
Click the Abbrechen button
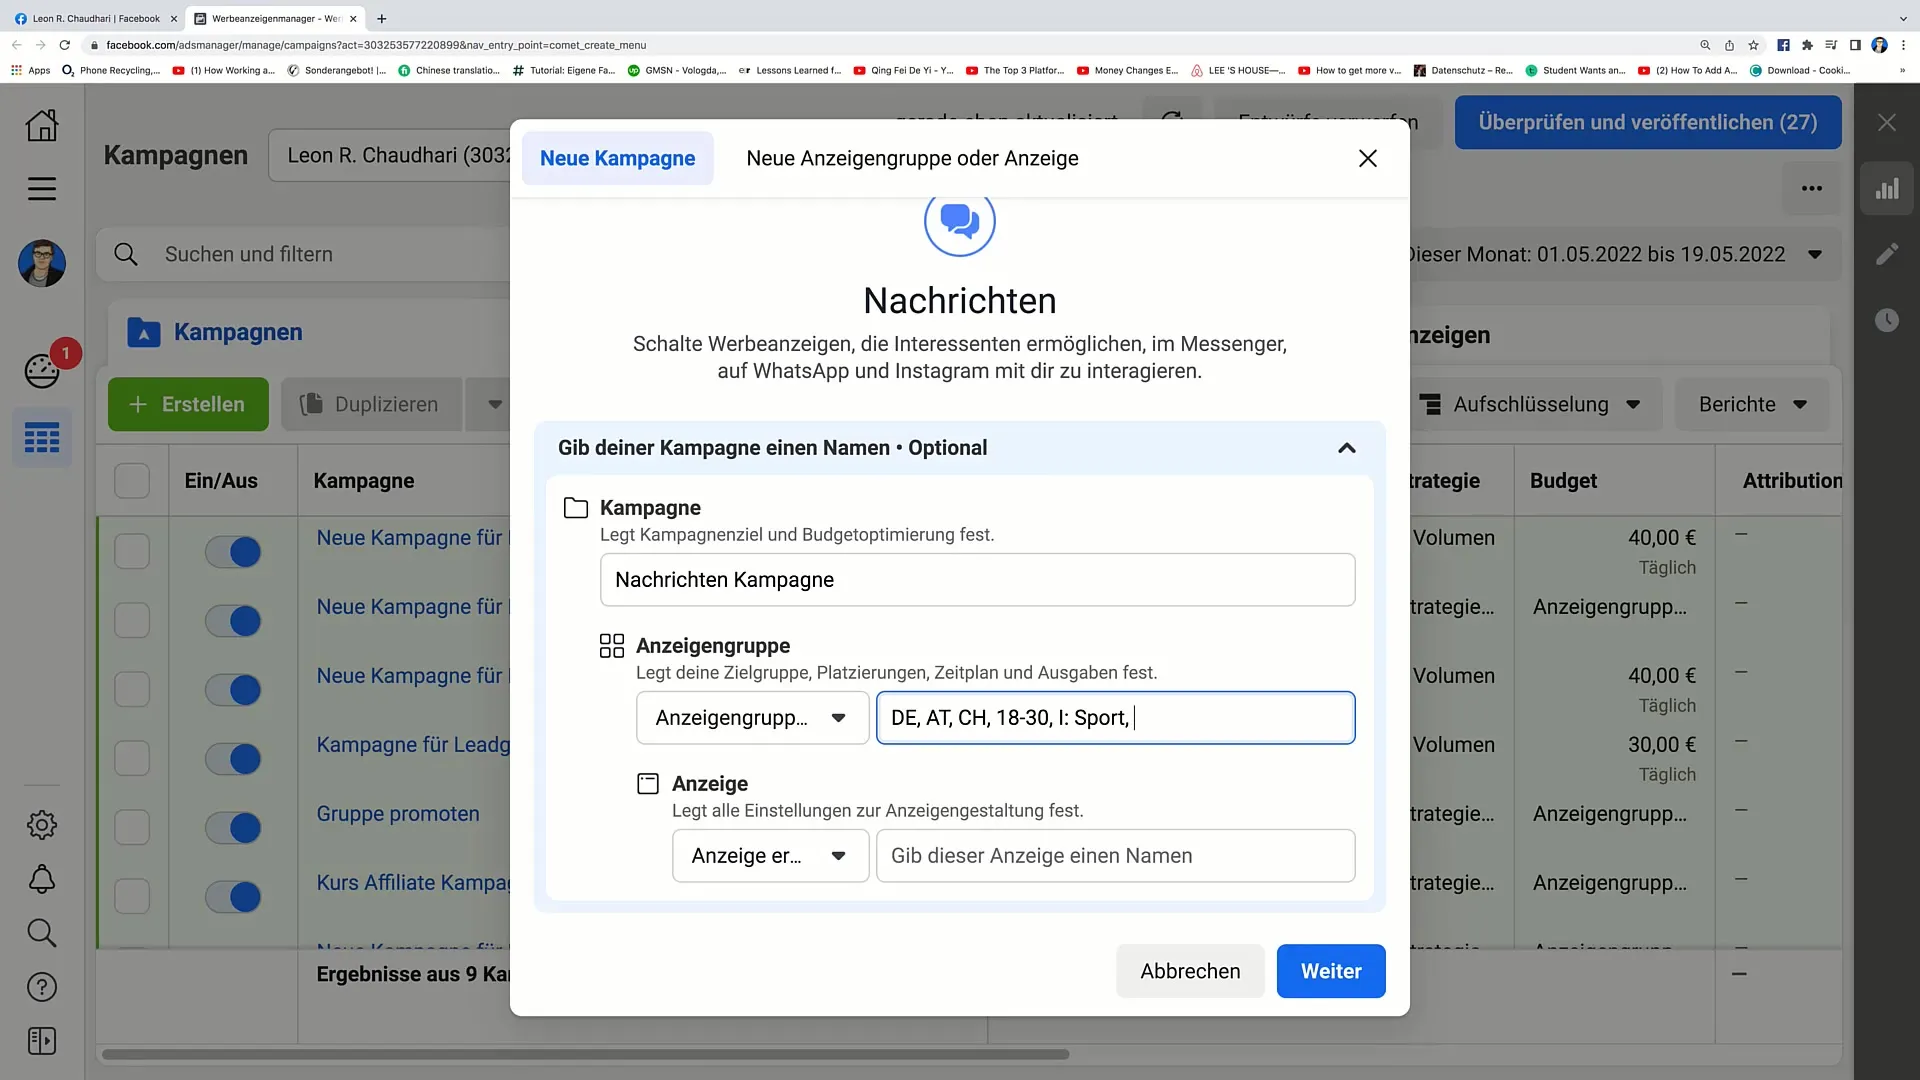point(1190,971)
